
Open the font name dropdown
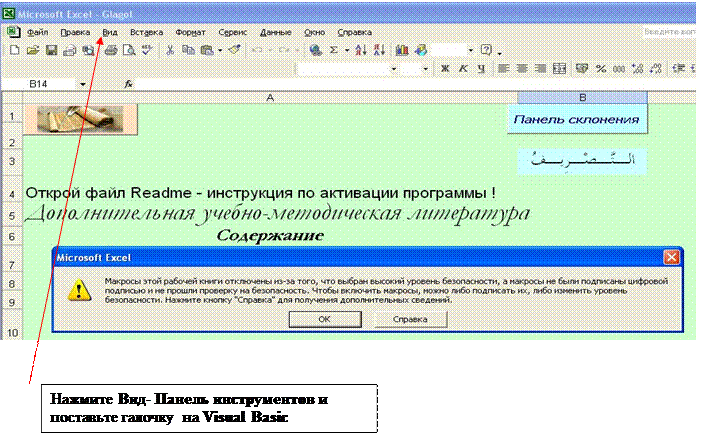point(393,69)
